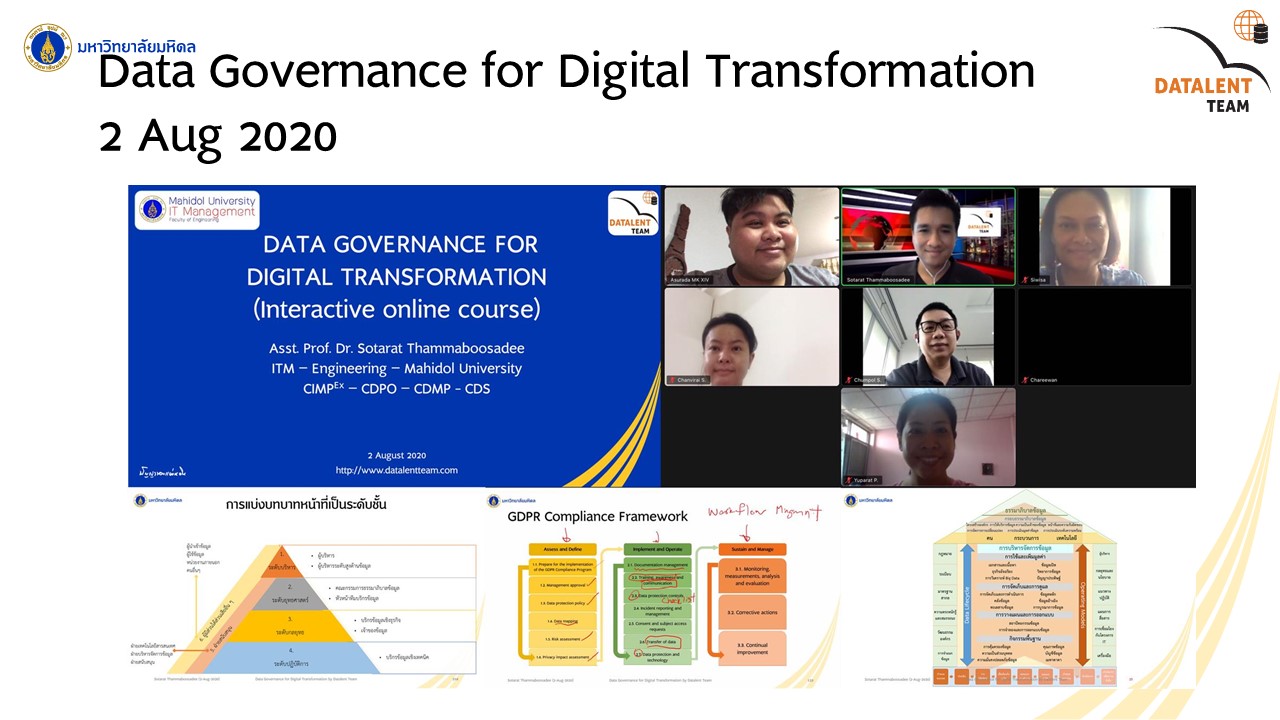Select Chanvirai S. video tile
Viewport: 1280px width, 720px height.
point(752,336)
